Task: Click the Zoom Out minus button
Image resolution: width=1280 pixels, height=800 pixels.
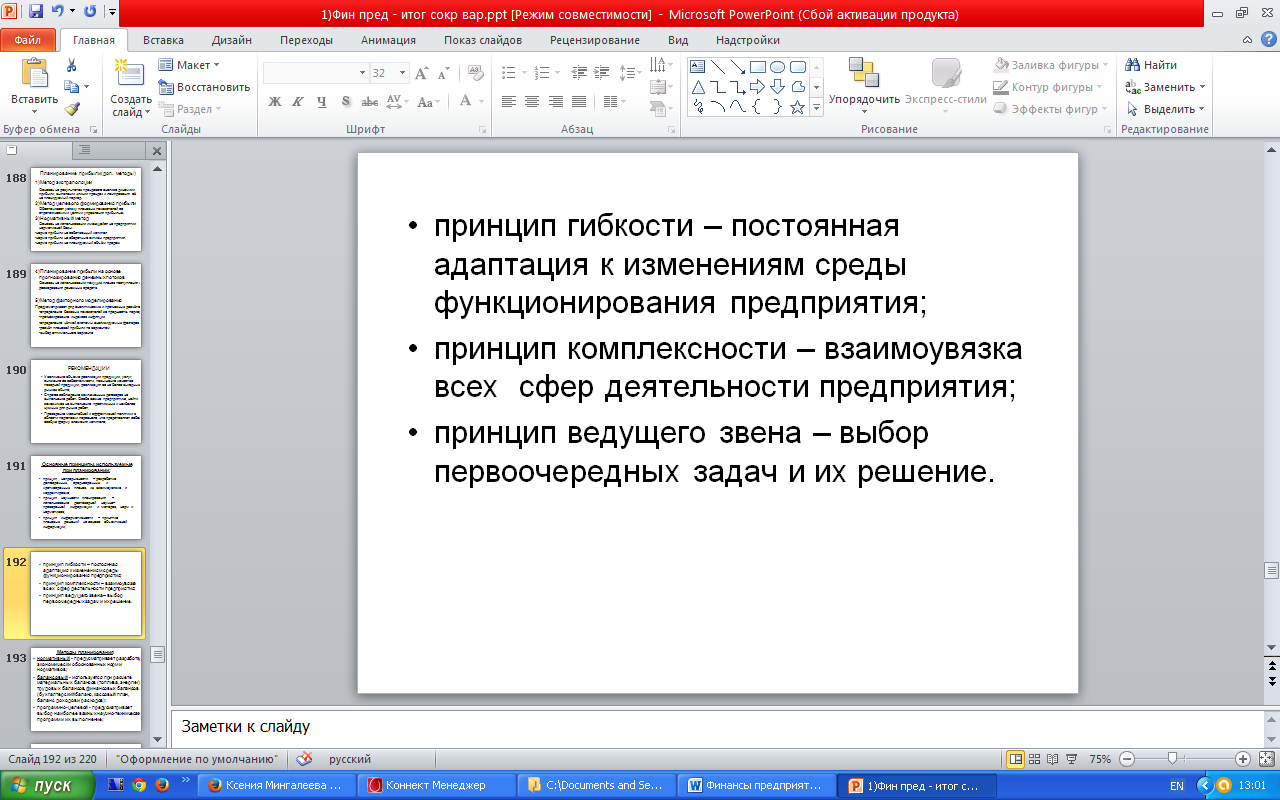Action: pos(1126,759)
